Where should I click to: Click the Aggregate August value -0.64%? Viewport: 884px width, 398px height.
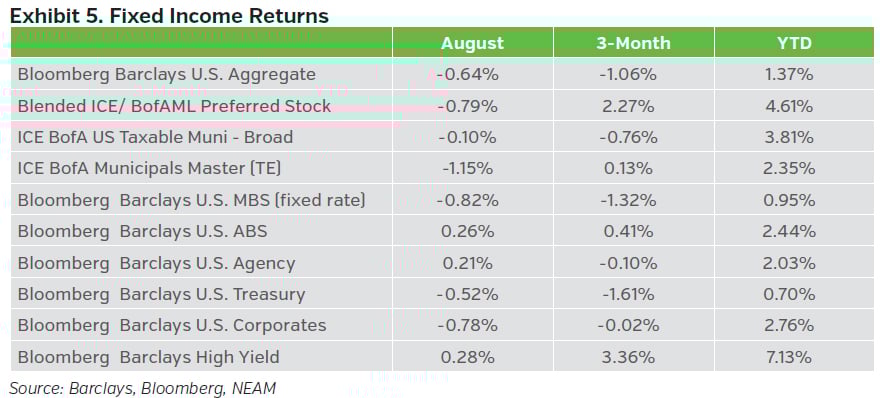click(472, 74)
